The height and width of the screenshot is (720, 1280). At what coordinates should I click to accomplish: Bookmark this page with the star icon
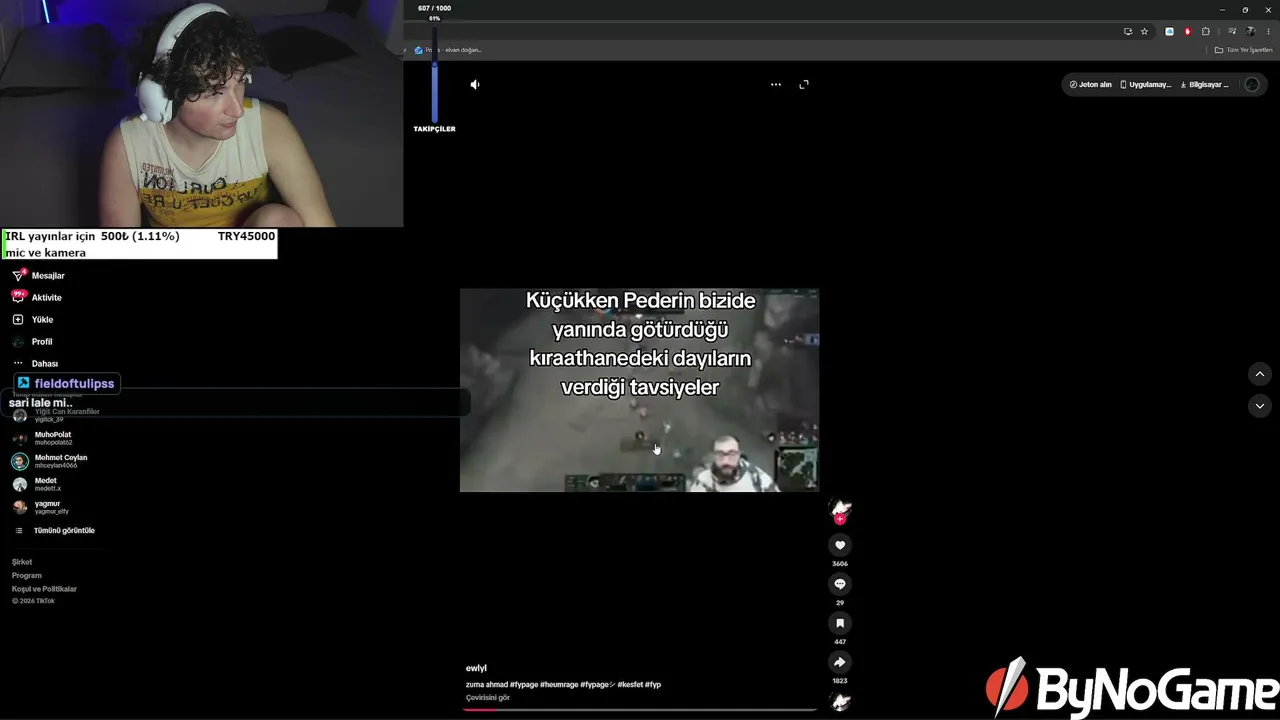(1145, 31)
